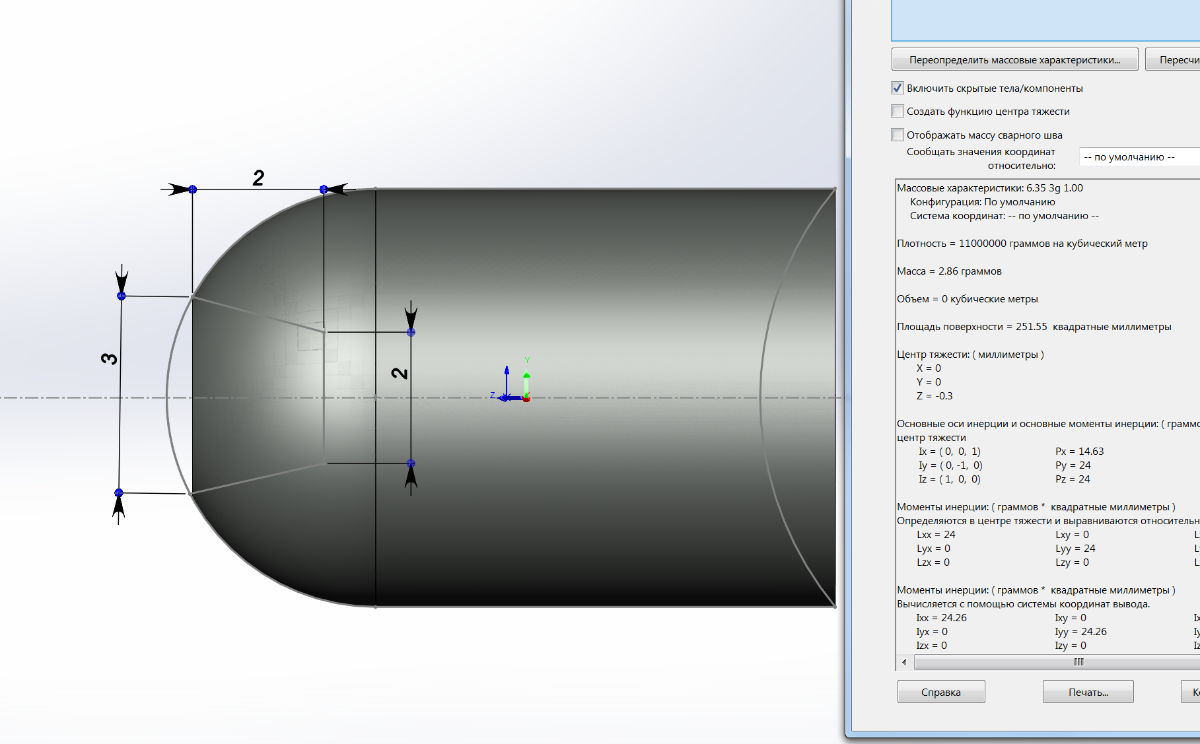Click the horizontal scrollbar thumb in results

coord(1078,662)
